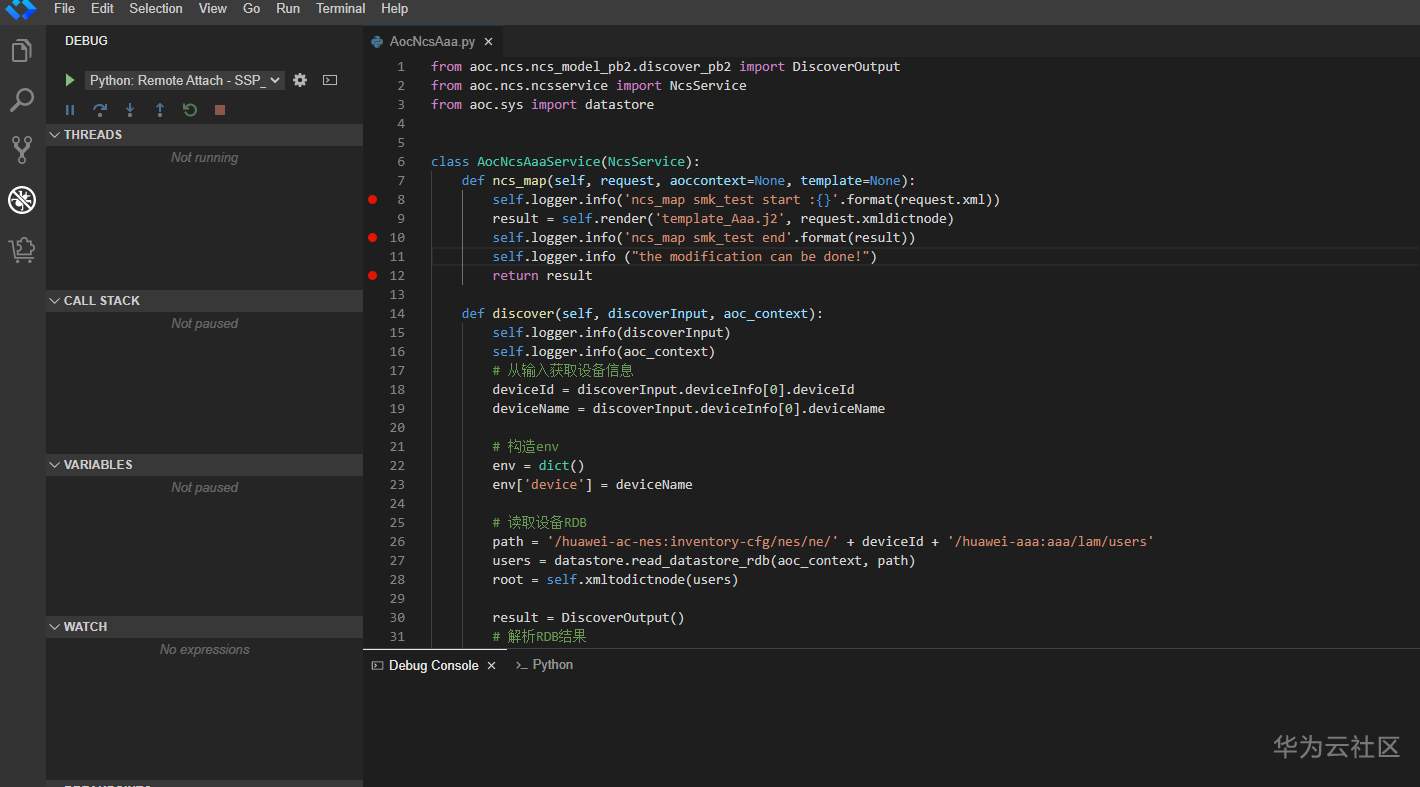
Task: Collapse the THREADS section
Action: [x=92, y=135]
